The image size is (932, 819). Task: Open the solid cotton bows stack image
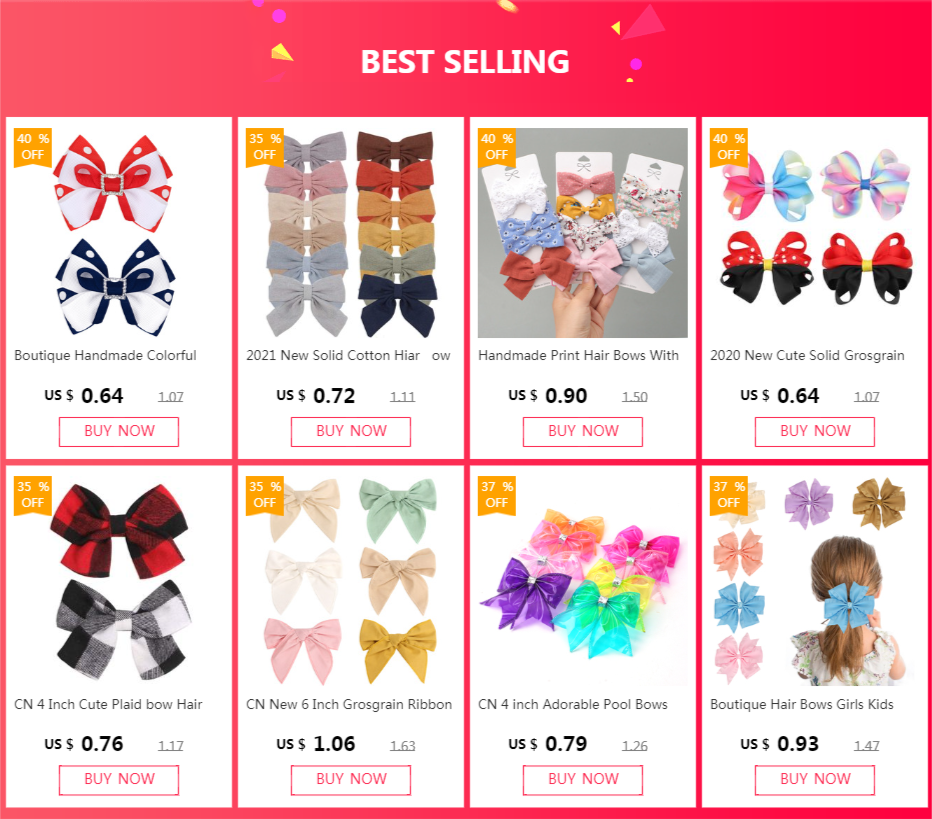[x=351, y=233]
